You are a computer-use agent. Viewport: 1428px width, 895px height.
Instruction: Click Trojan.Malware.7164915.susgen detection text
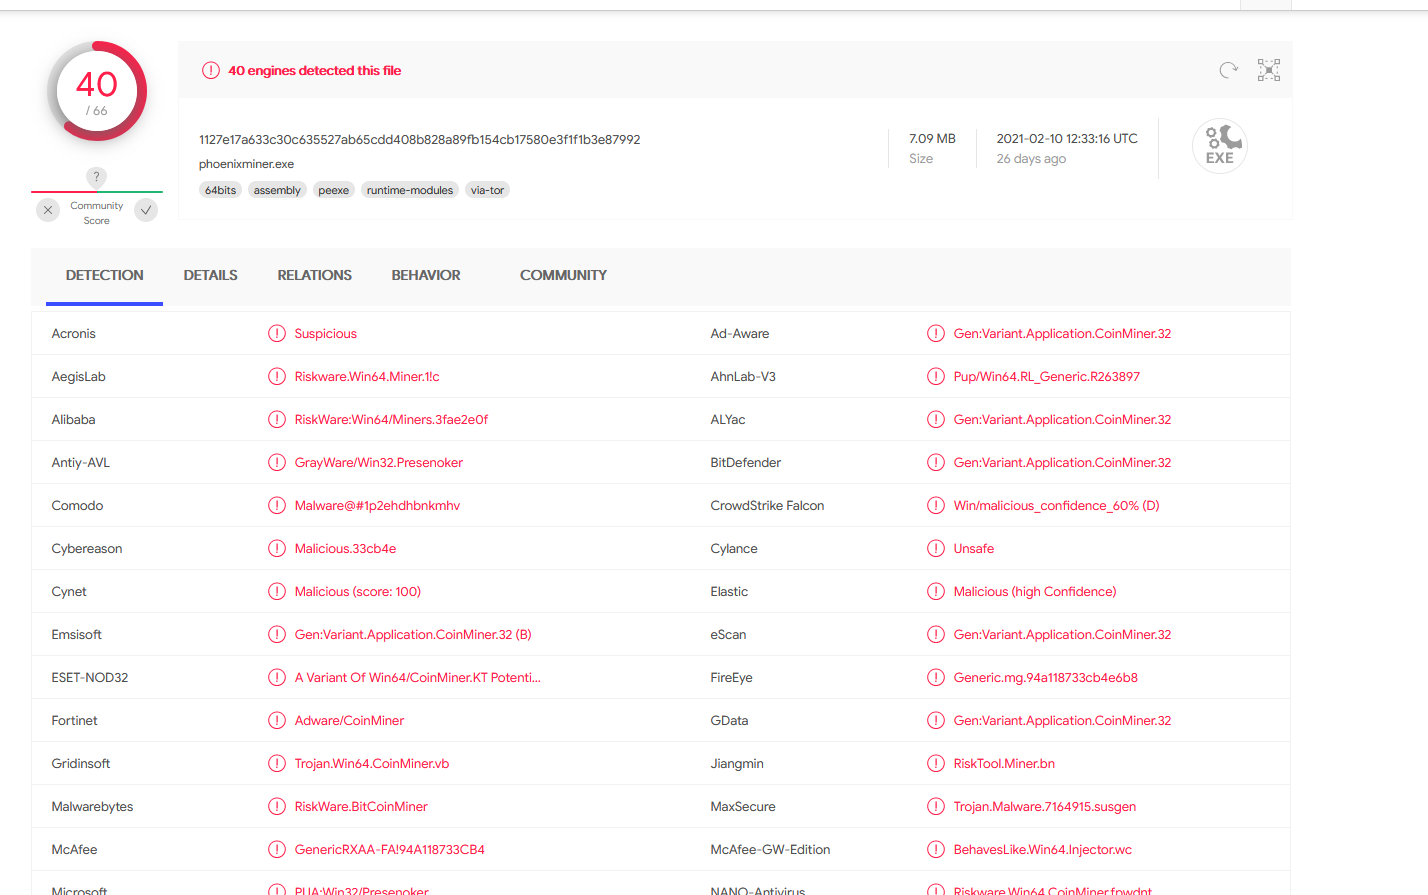coord(1044,807)
